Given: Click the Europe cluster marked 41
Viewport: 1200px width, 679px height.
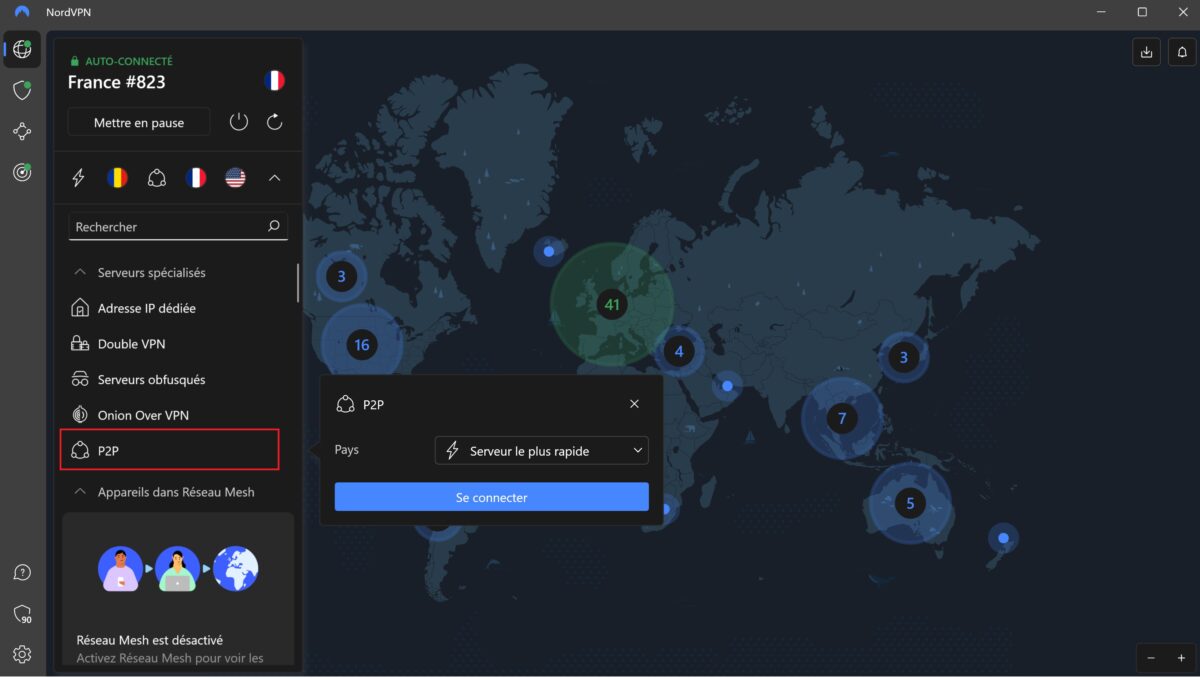Looking at the screenshot, I should pyautogui.click(x=612, y=305).
